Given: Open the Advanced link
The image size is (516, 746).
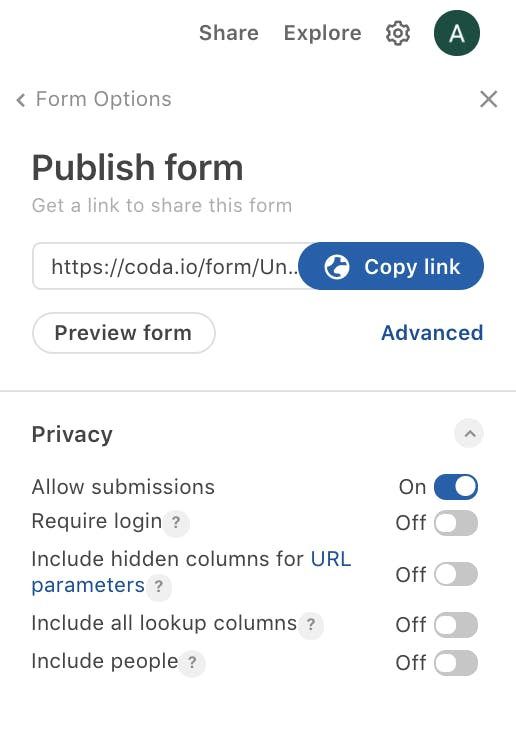Looking at the screenshot, I should tap(432, 333).
